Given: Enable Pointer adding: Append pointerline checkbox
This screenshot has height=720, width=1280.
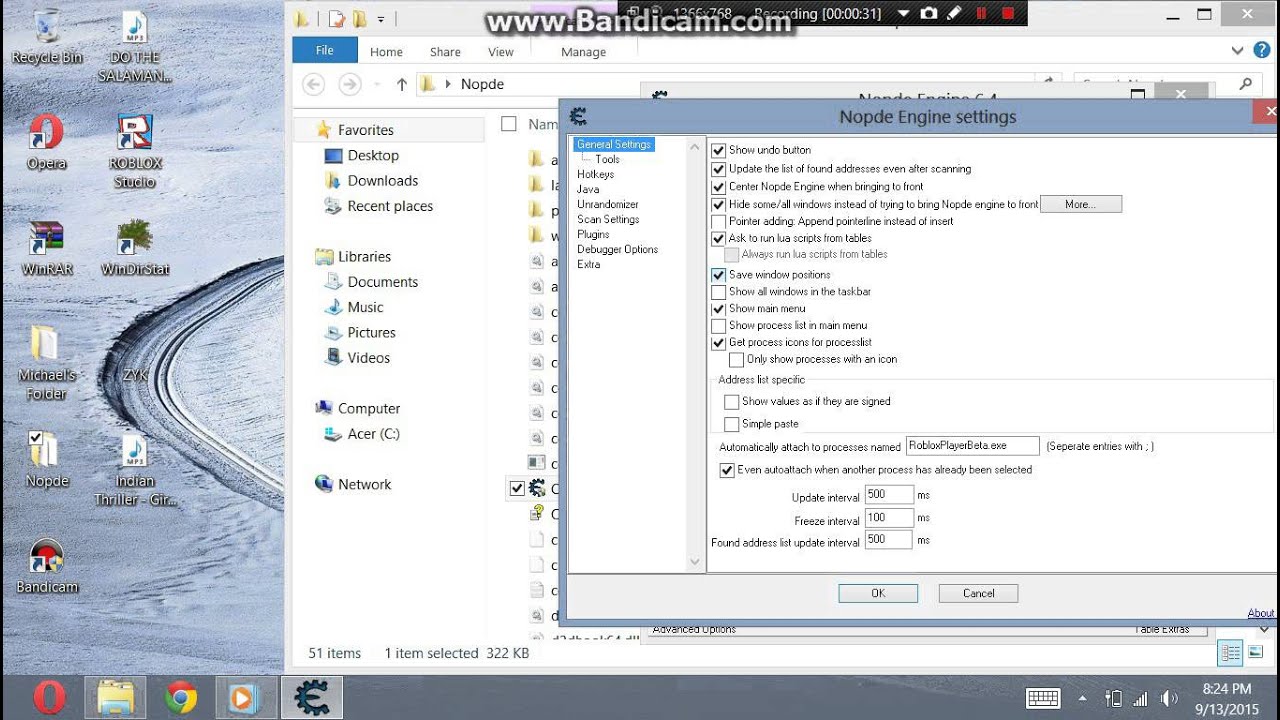Looking at the screenshot, I should (718, 221).
